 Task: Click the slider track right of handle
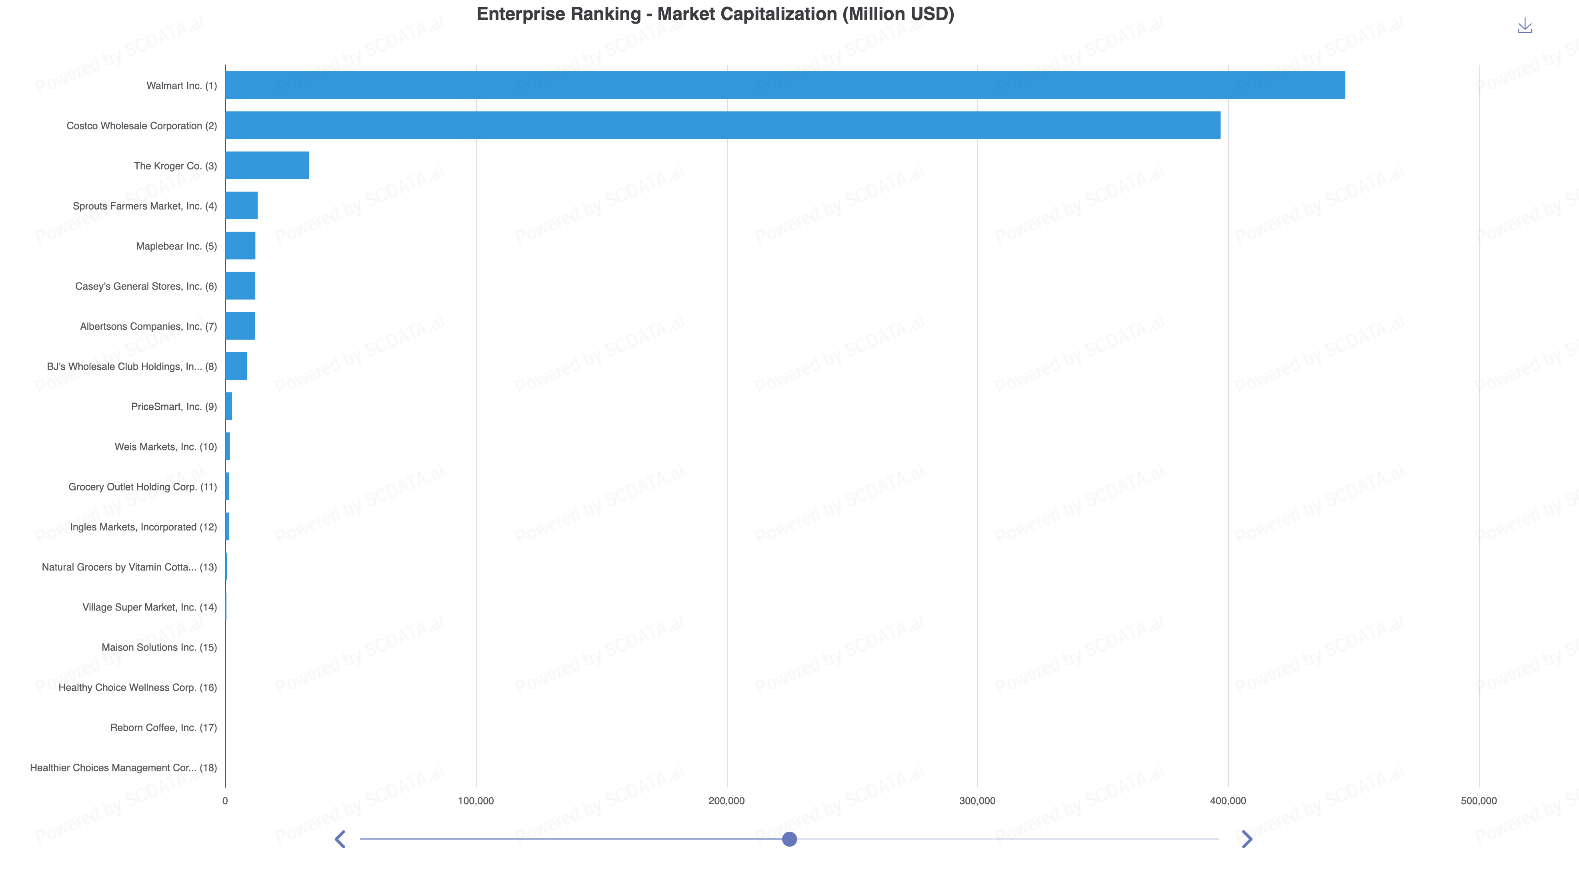tap(1000, 839)
